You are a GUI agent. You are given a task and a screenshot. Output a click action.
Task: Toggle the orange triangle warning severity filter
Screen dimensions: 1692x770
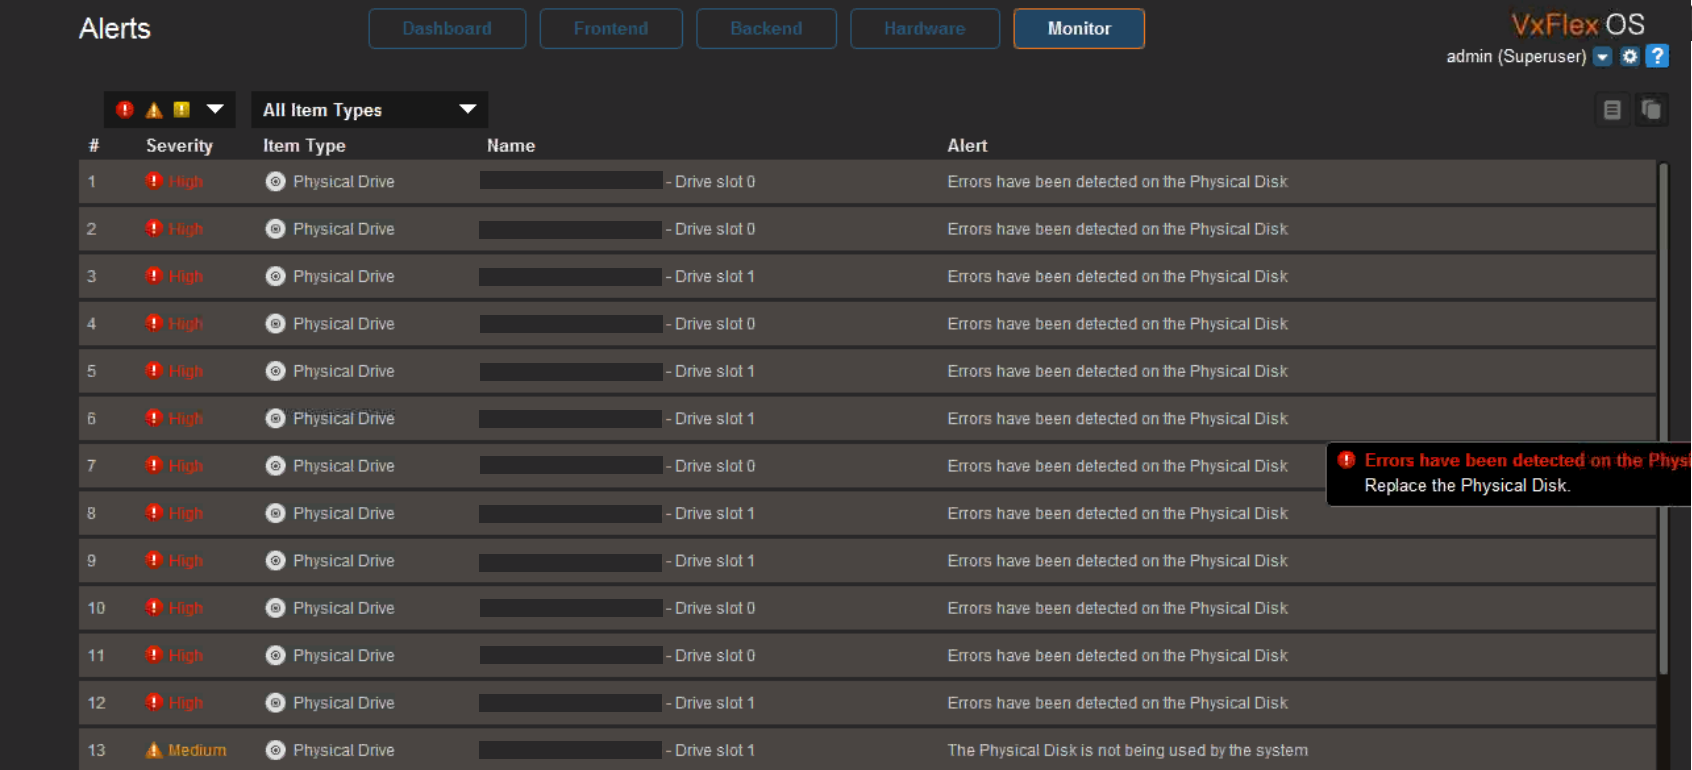point(154,110)
